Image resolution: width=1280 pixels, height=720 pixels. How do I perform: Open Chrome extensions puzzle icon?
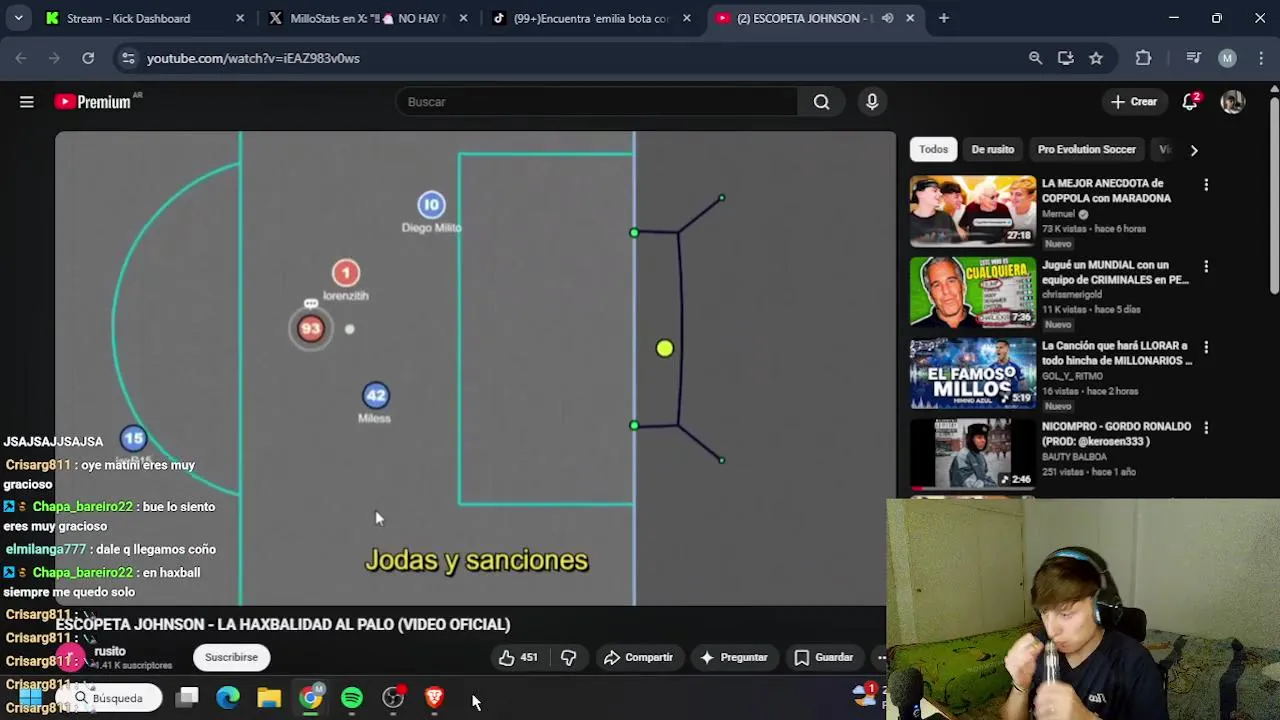click(x=1143, y=58)
